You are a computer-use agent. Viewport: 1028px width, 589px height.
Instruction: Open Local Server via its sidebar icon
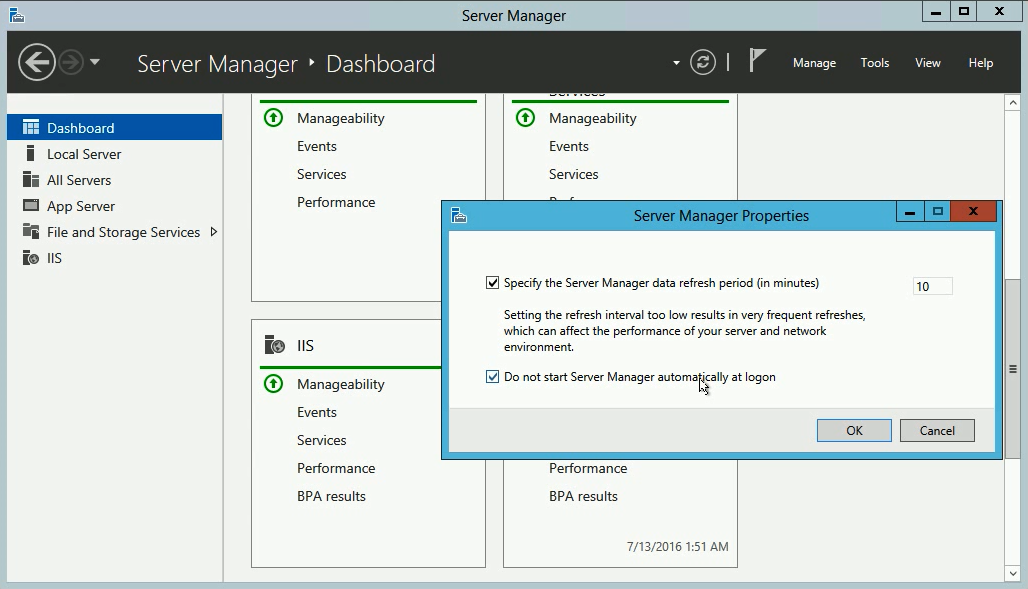(x=30, y=153)
